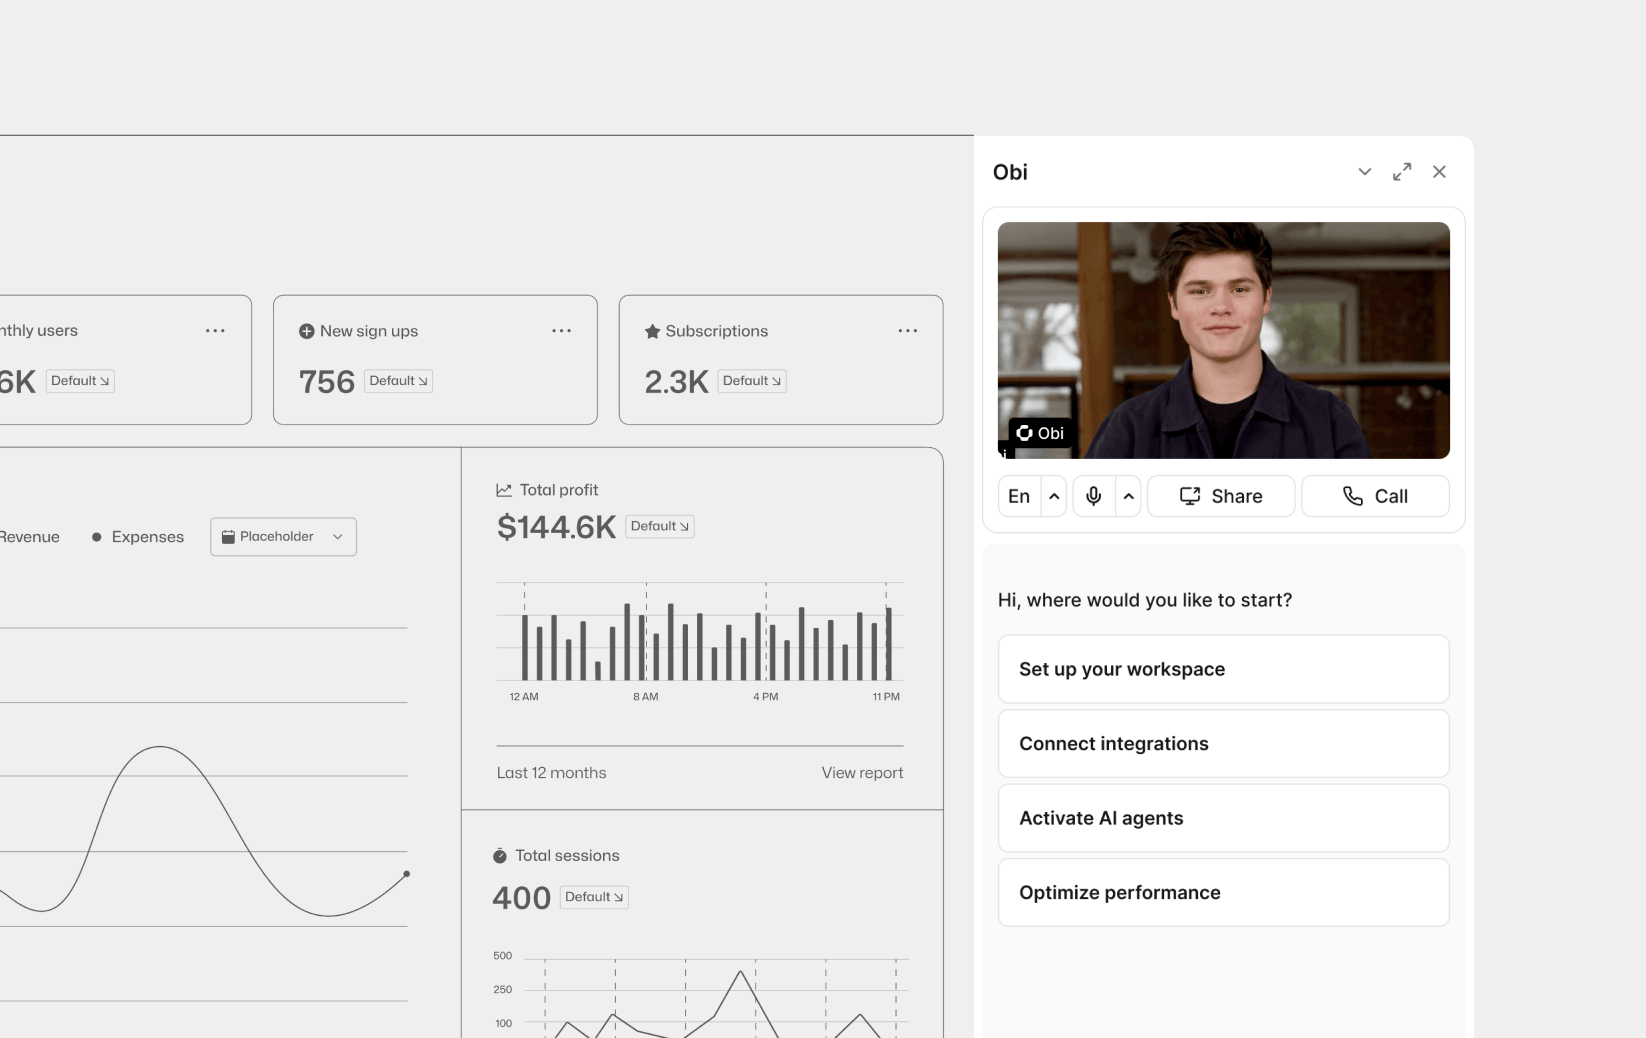Click the 400 total sessions value
Viewport: 1646px width, 1038px height.
tap(521, 898)
